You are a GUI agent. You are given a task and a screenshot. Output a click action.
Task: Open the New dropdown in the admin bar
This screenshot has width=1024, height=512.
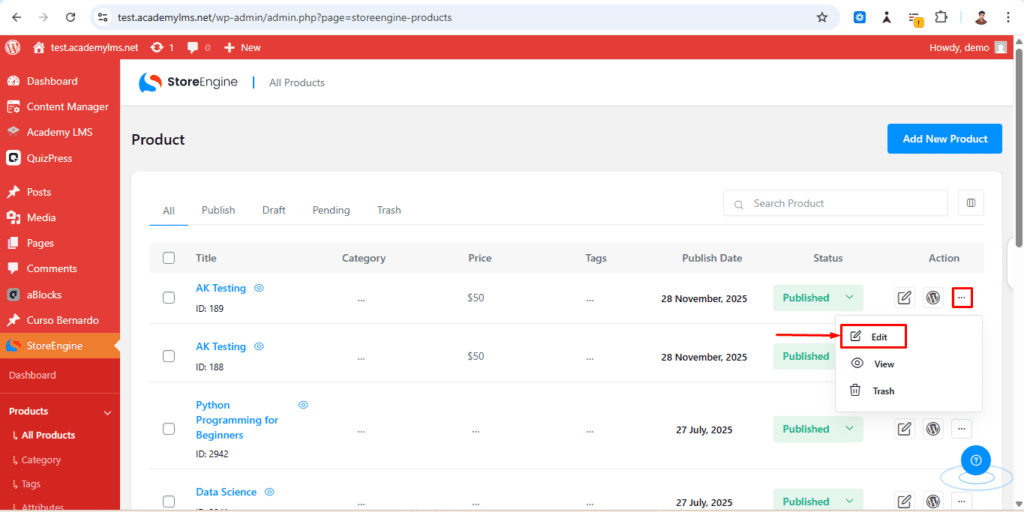(242, 47)
